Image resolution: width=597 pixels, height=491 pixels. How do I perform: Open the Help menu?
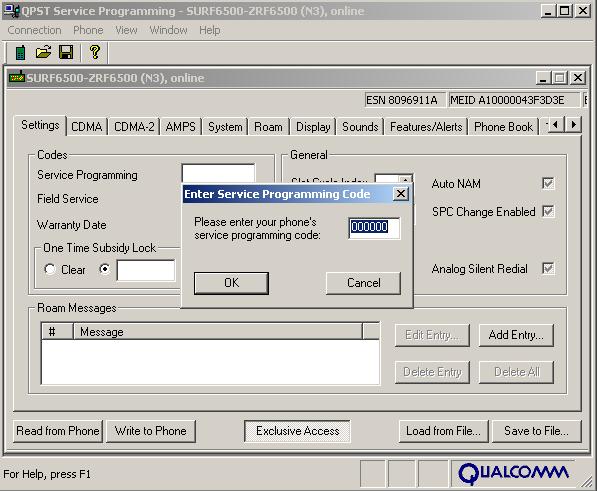pos(209,30)
